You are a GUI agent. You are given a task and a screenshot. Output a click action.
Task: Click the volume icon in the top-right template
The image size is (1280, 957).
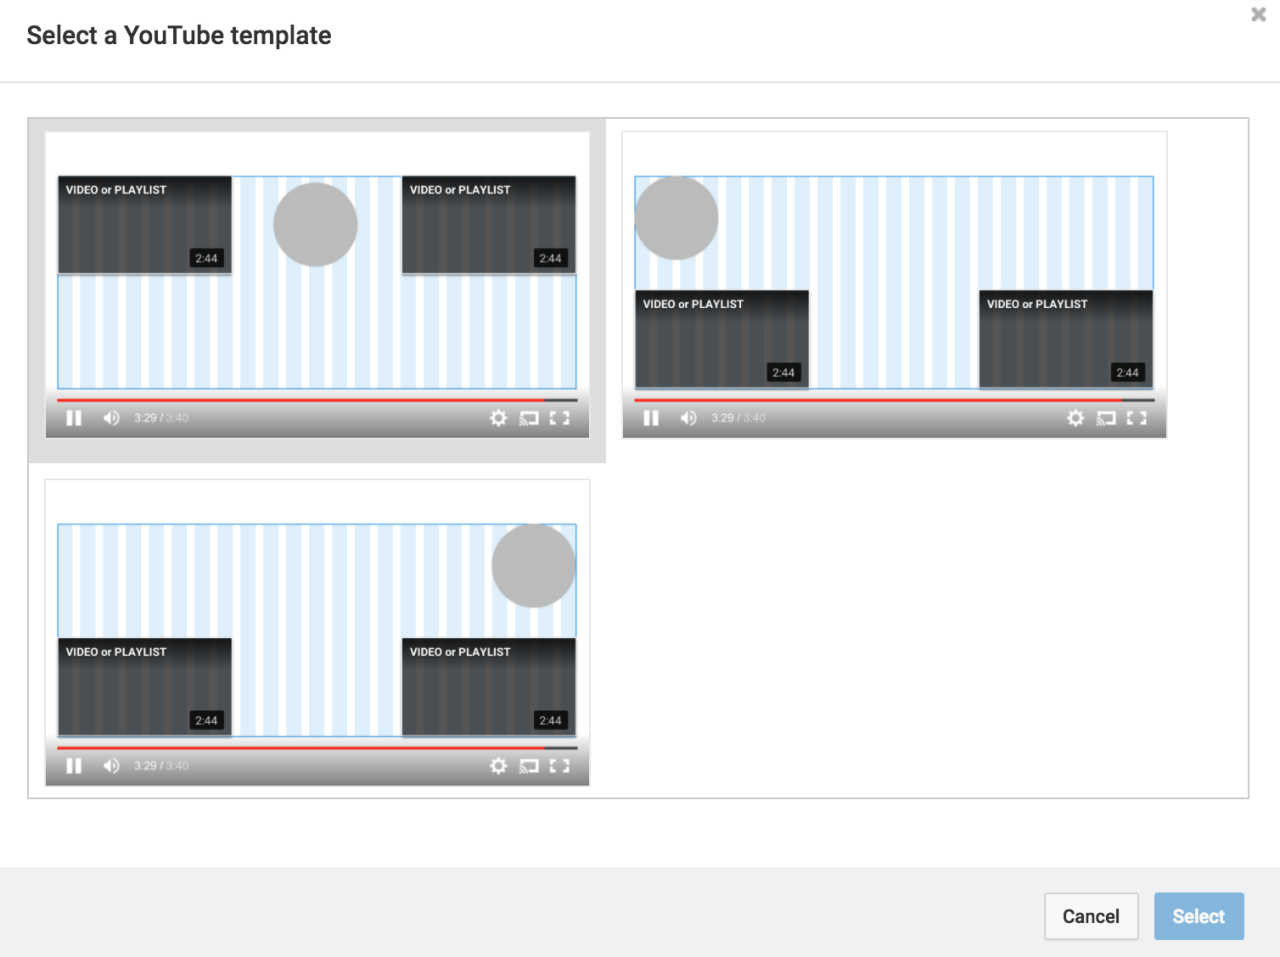pyautogui.click(x=688, y=418)
